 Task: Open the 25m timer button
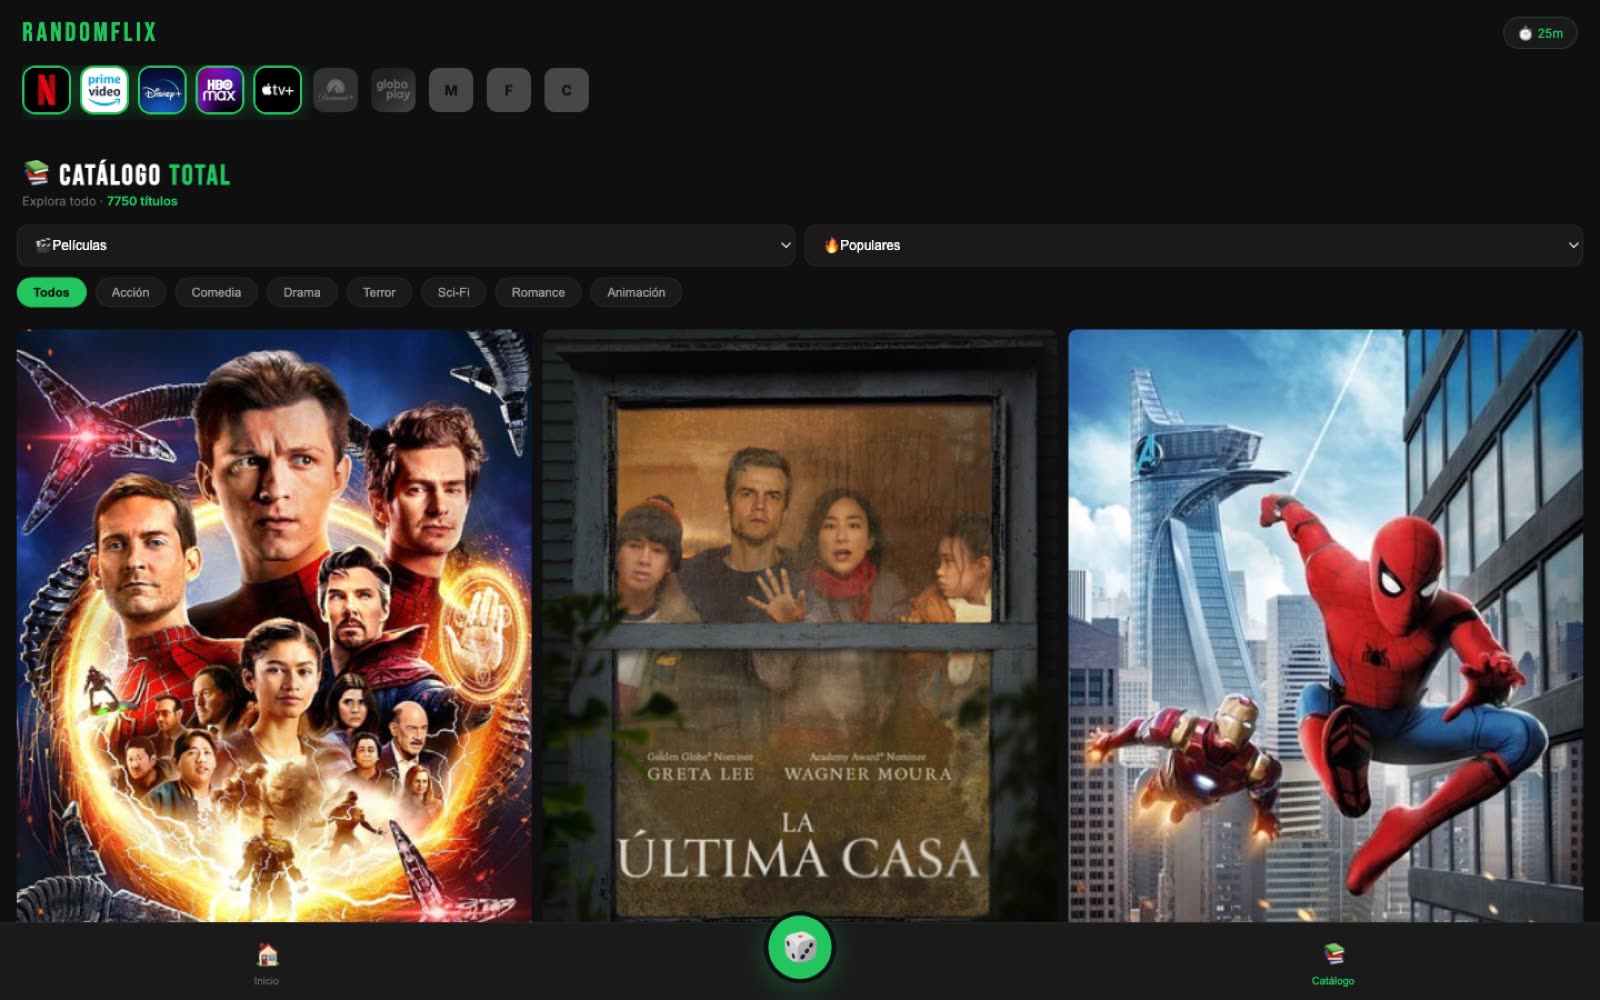(1540, 33)
